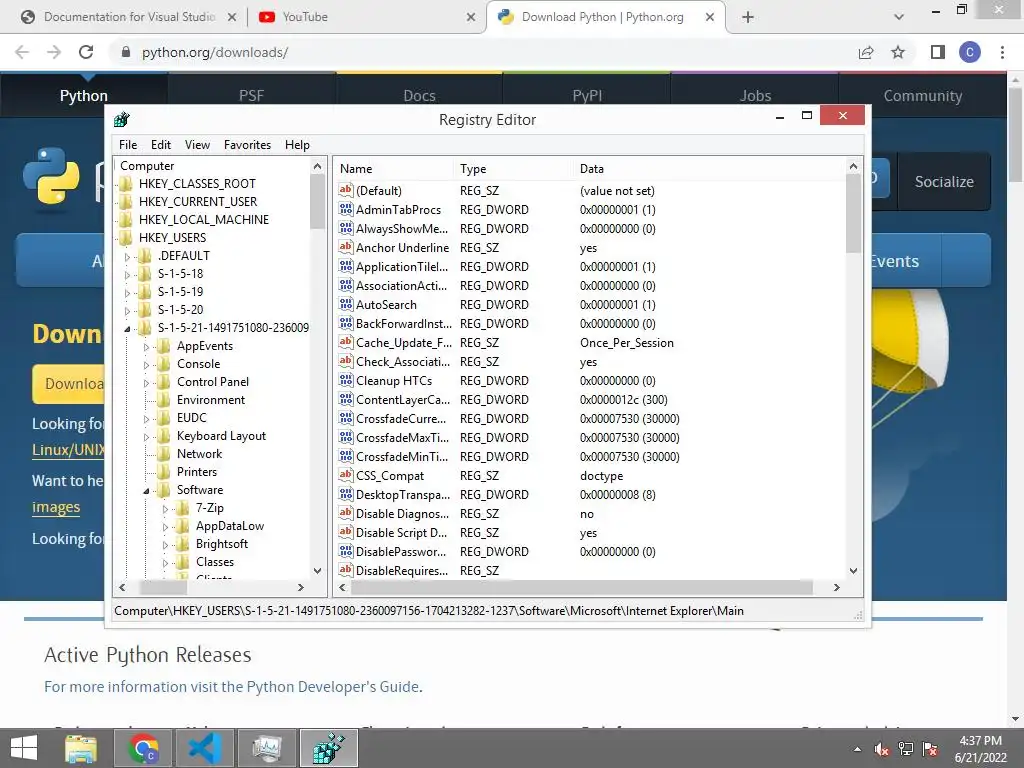Click the Registry Editor title bar icon
1024x768 pixels.
(121, 120)
